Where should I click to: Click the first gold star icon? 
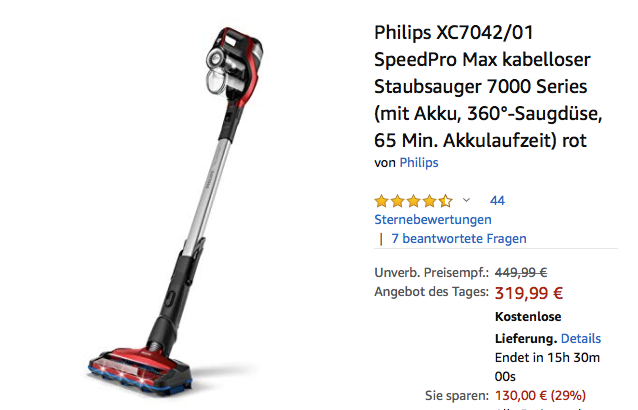click(382, 201)
